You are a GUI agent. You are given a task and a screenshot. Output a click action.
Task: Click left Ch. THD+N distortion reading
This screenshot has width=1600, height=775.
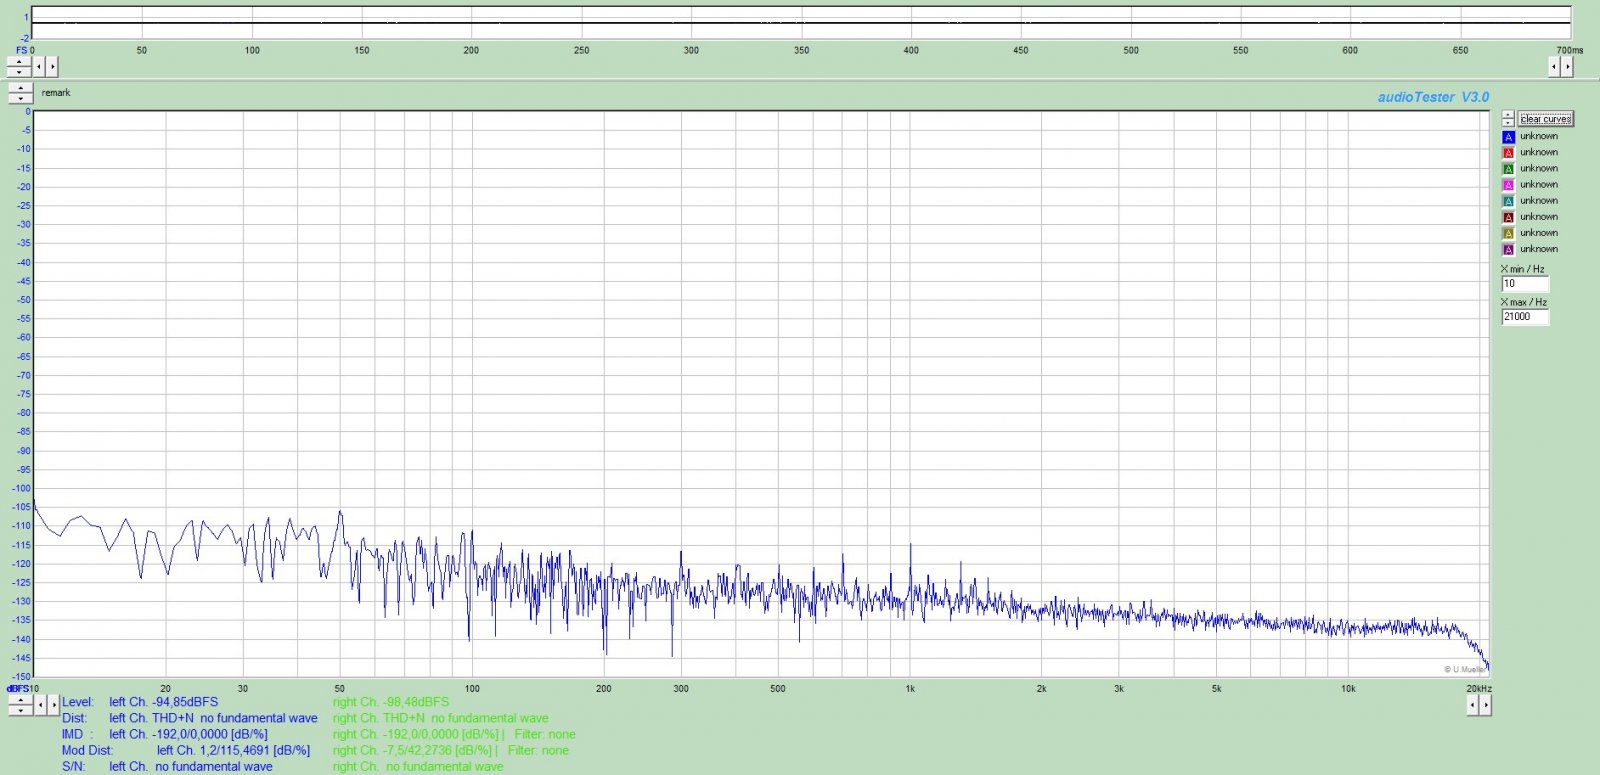213,718
